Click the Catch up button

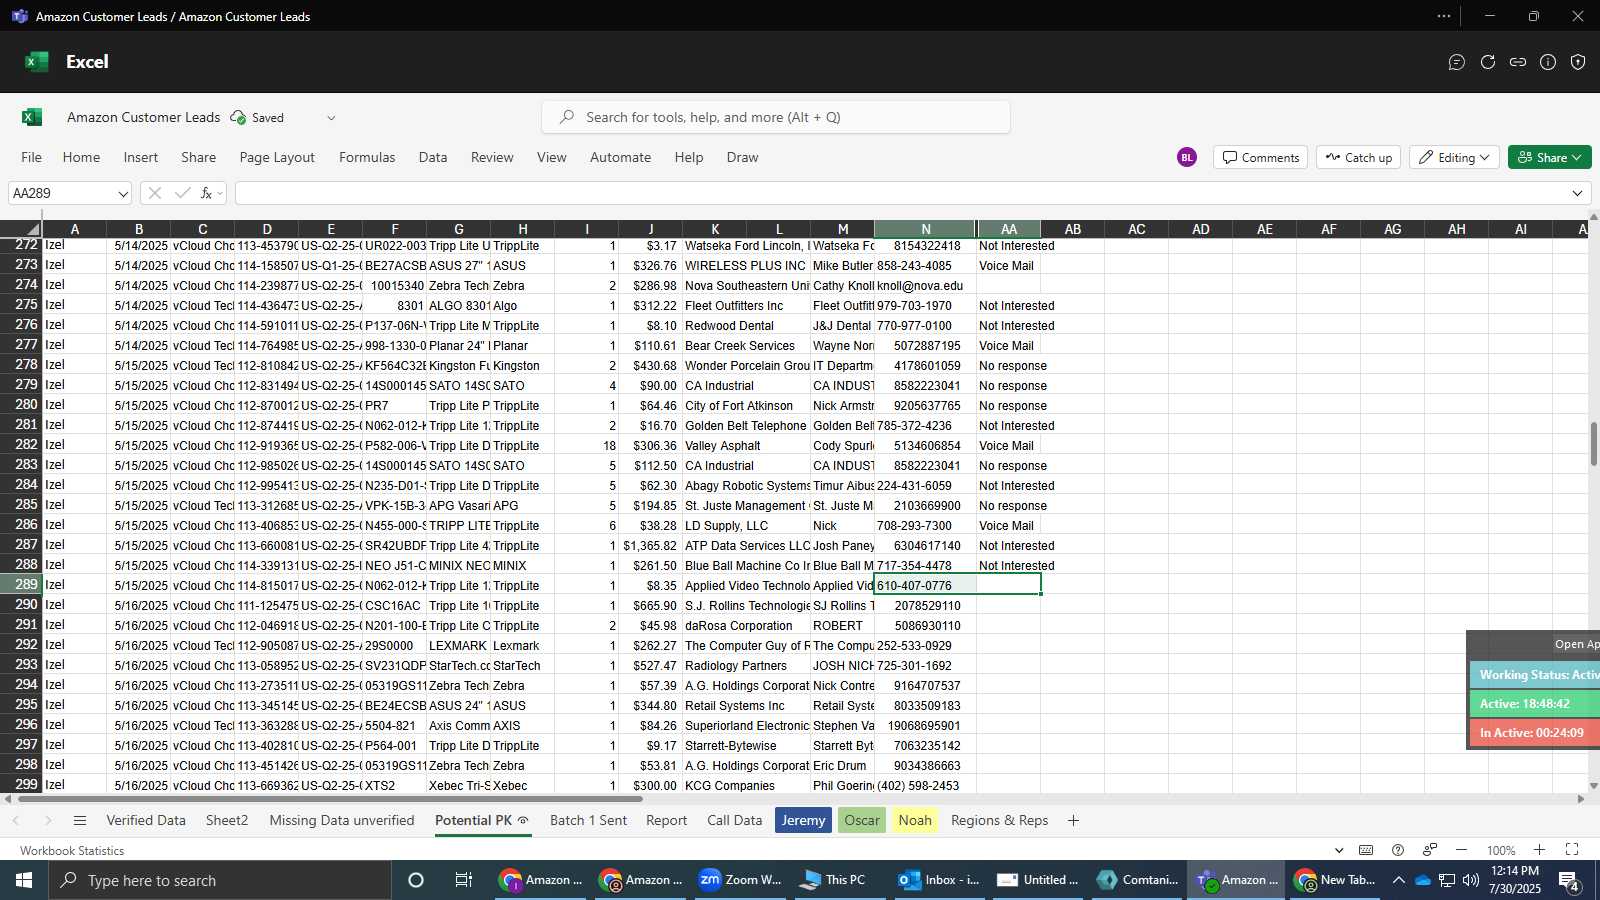click(x=1358, y=157)
